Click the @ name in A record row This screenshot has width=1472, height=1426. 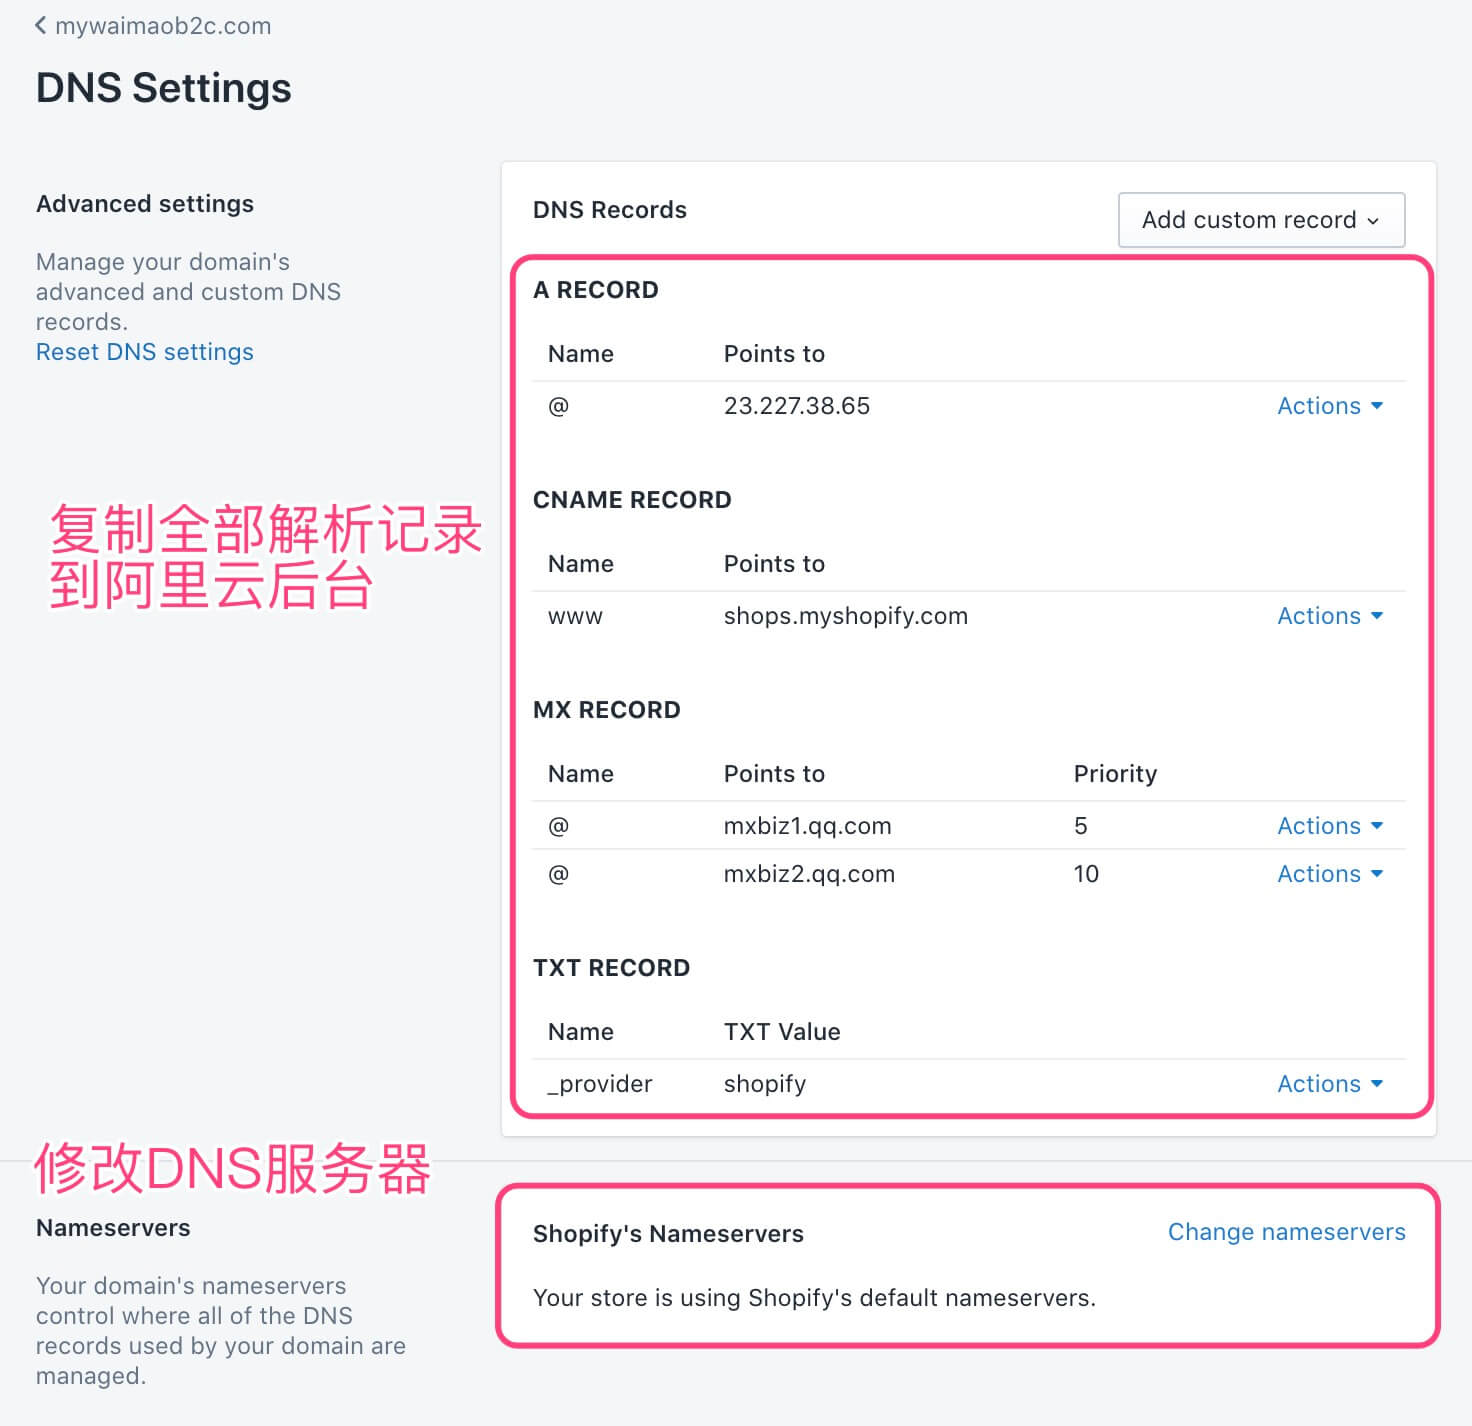[x=559, y=406]
